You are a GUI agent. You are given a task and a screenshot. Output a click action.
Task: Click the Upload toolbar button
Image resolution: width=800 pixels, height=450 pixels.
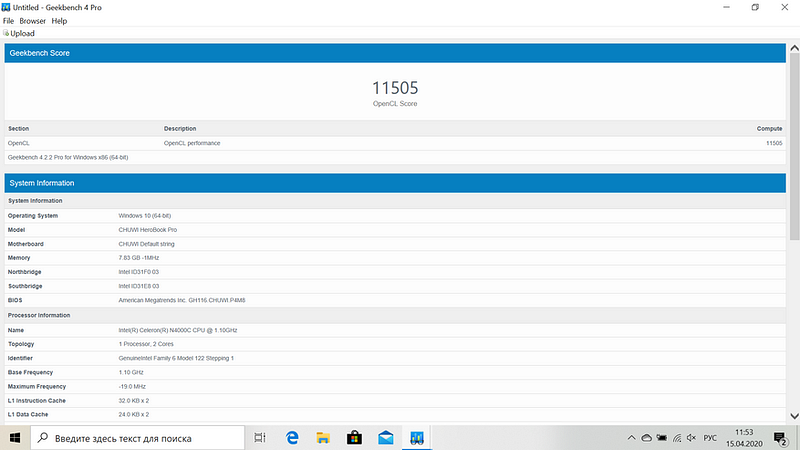[x=19, y=33]
